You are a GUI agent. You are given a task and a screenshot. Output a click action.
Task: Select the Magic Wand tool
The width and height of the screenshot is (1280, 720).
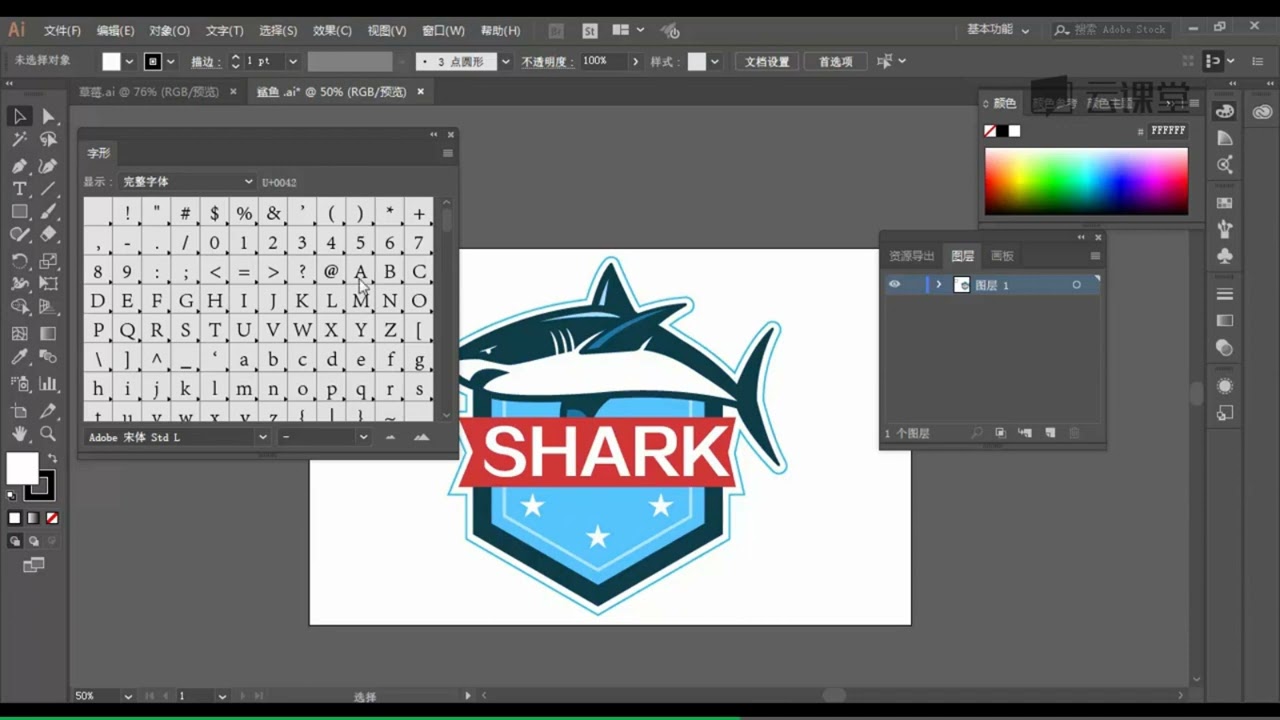[19, 140]
